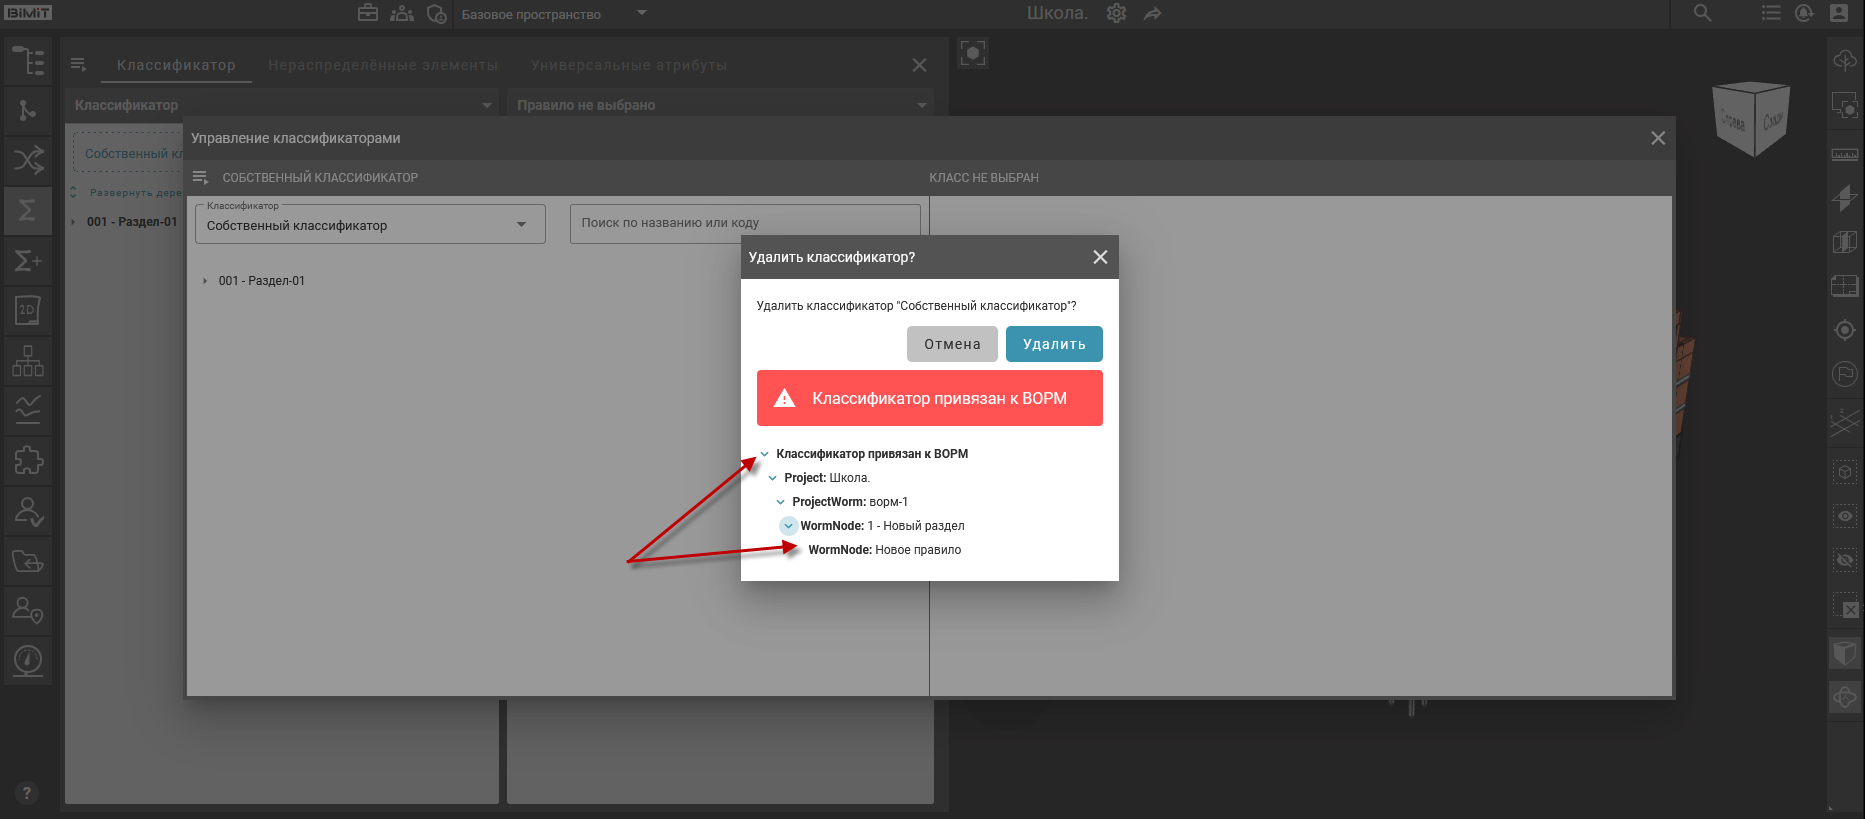The image size is (1865, 819).
Task: Toggle the show elements eye icon
Action: click(x=1844, y=516)
